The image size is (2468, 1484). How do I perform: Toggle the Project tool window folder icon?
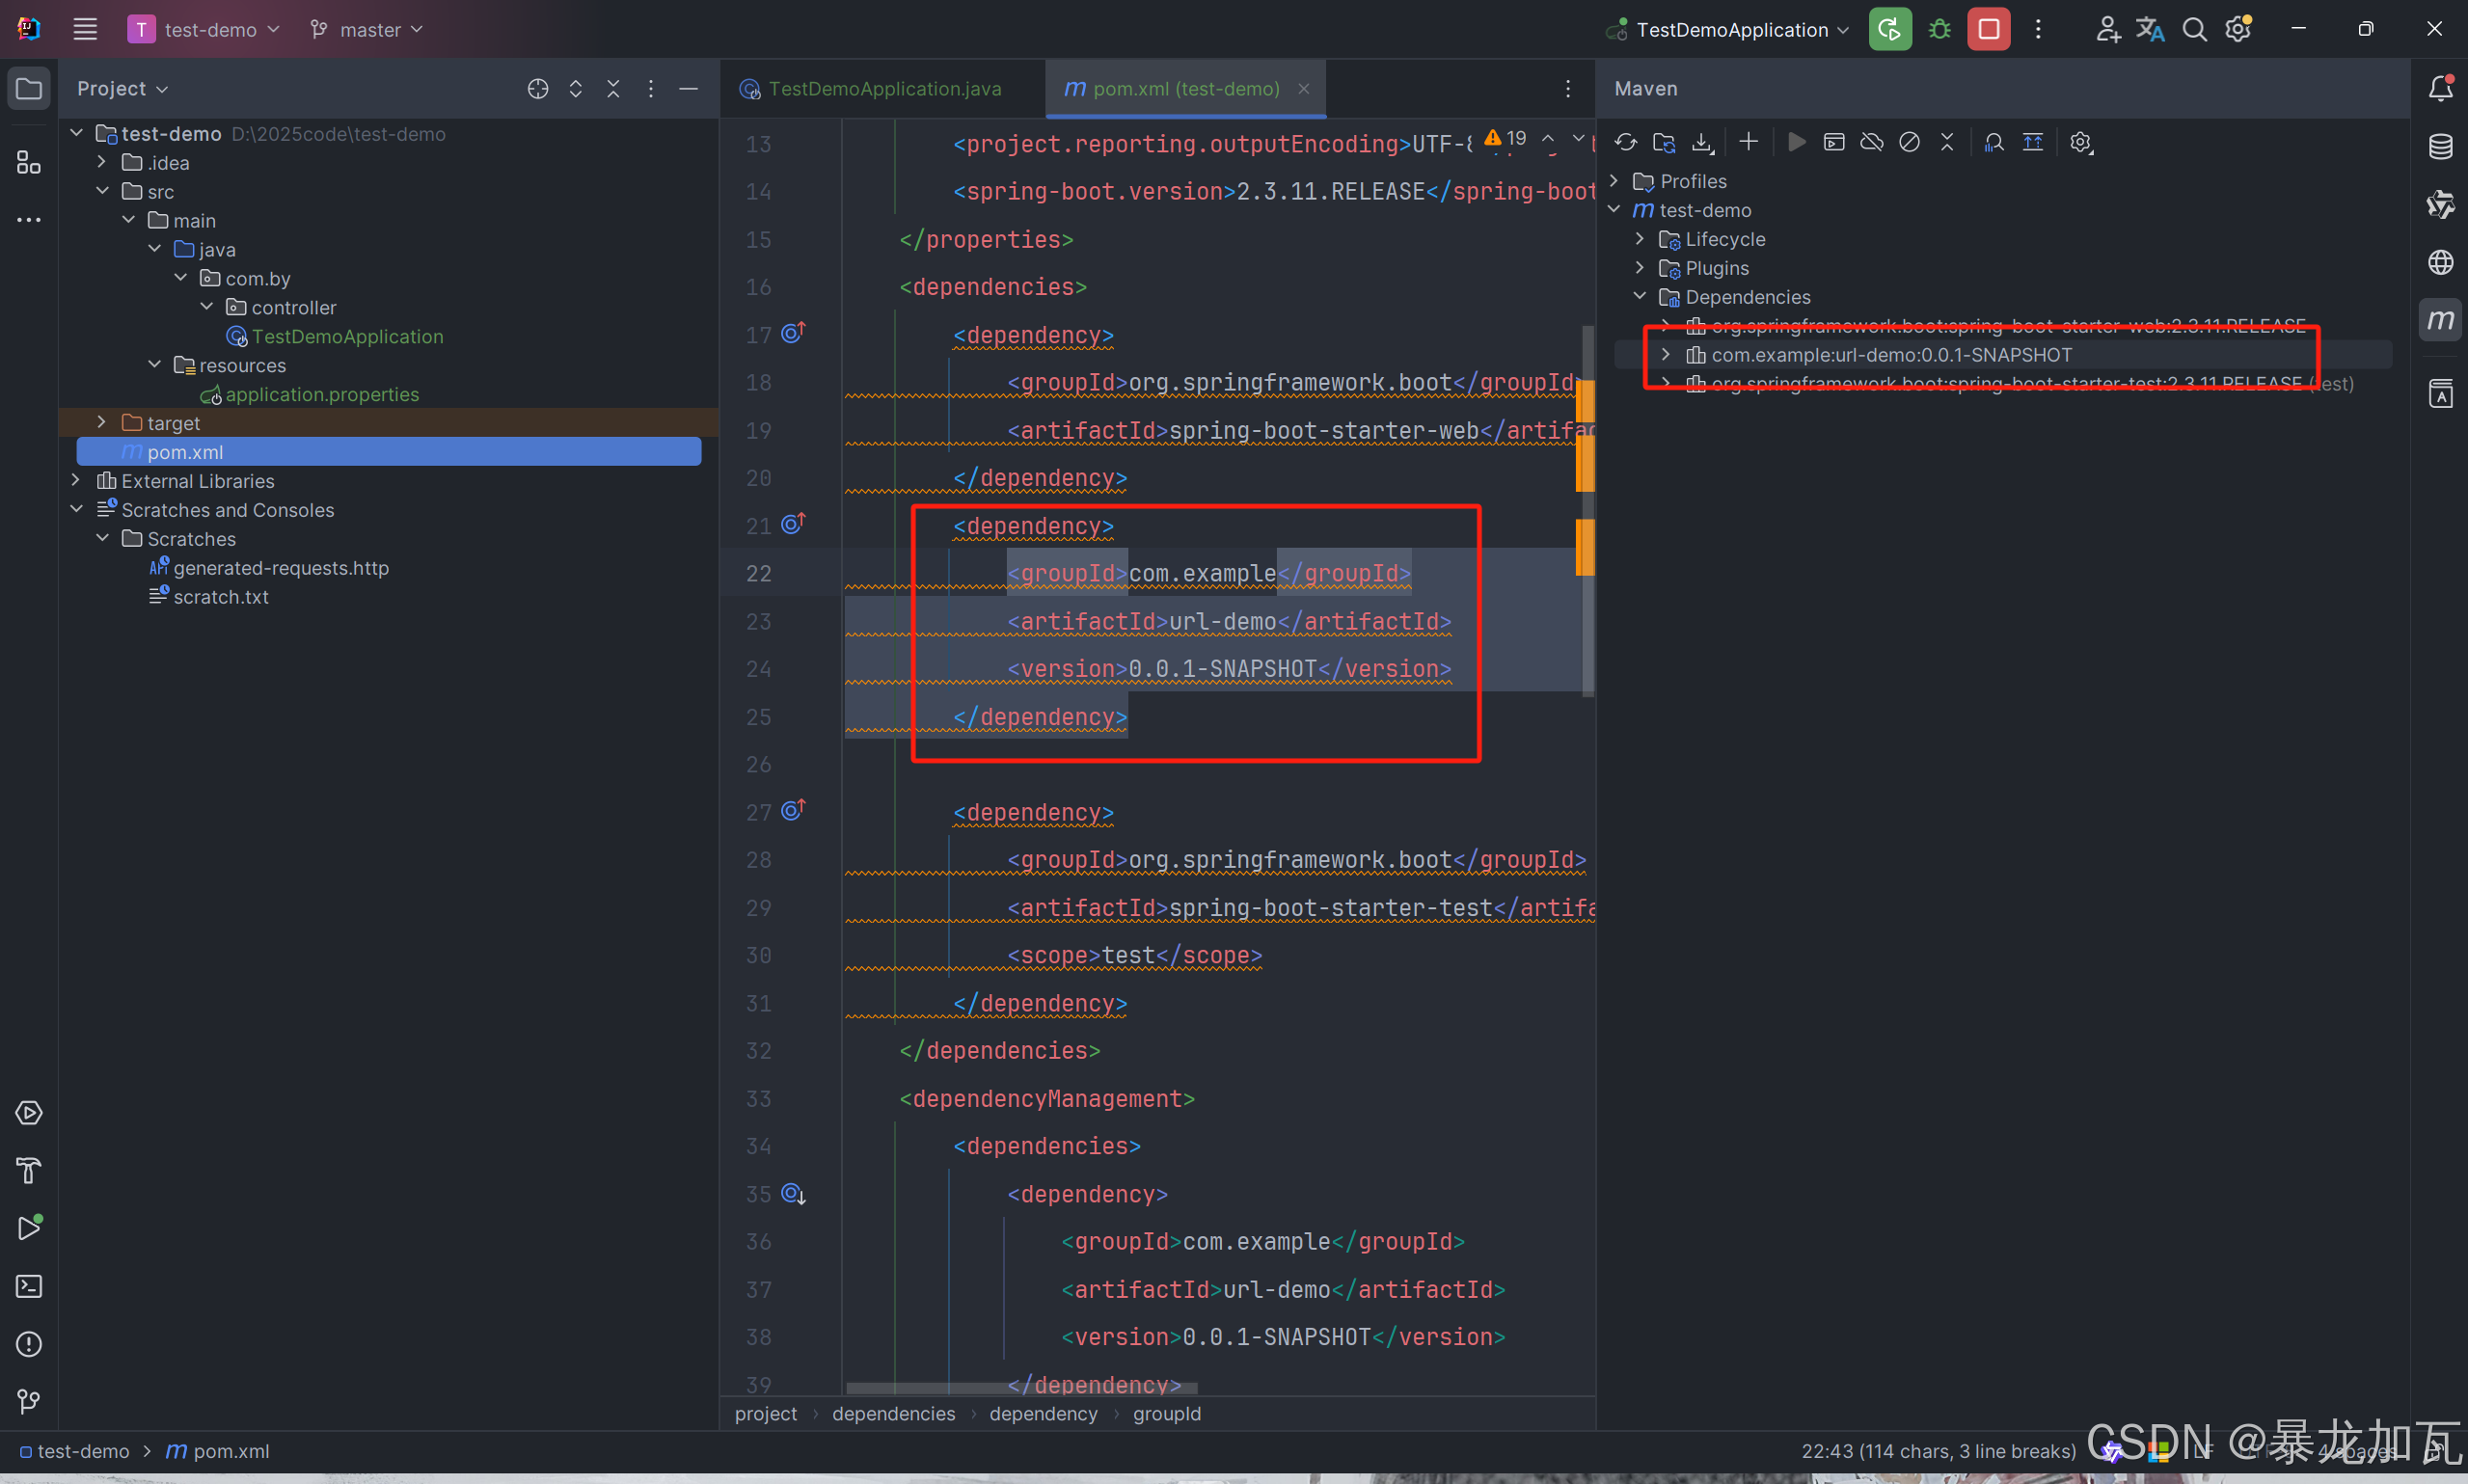click(29, 88)
